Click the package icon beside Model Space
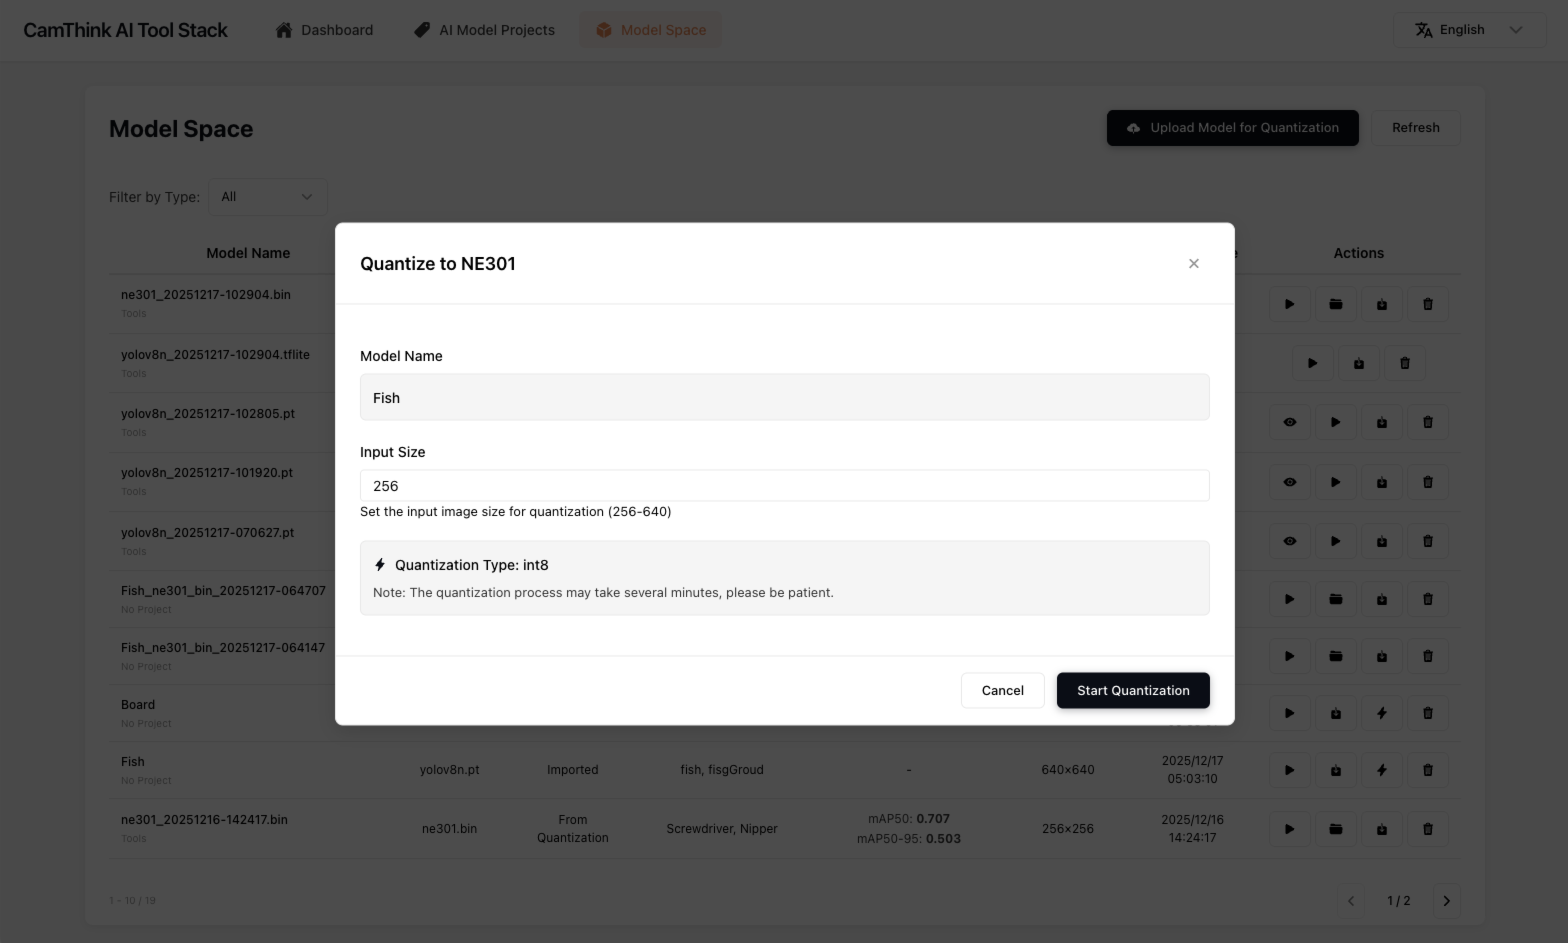The image size is (1568, 943). point(604,30)
